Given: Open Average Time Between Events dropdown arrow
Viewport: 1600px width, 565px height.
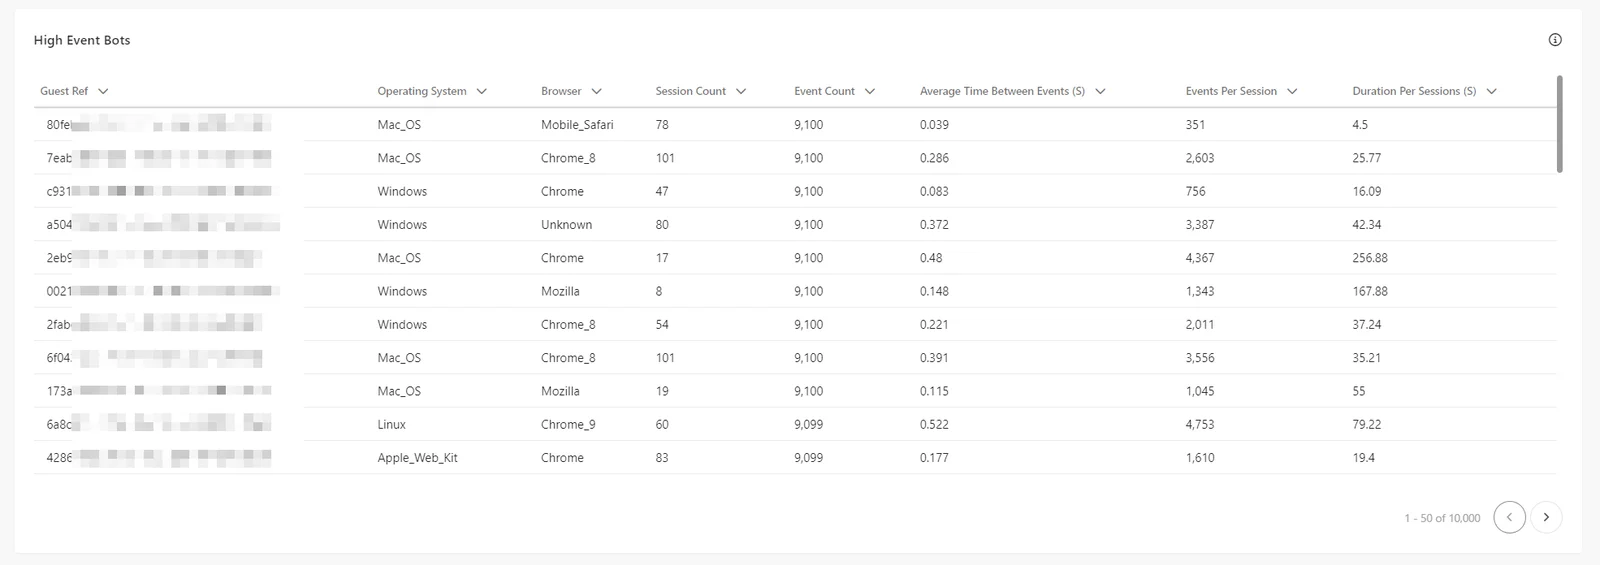Looking at the screenshot, I should click(1101, 91).
